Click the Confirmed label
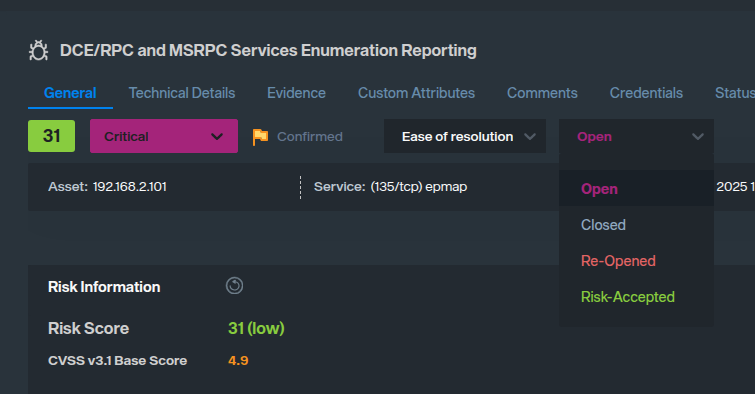755x394 pixels. [310, 137]
